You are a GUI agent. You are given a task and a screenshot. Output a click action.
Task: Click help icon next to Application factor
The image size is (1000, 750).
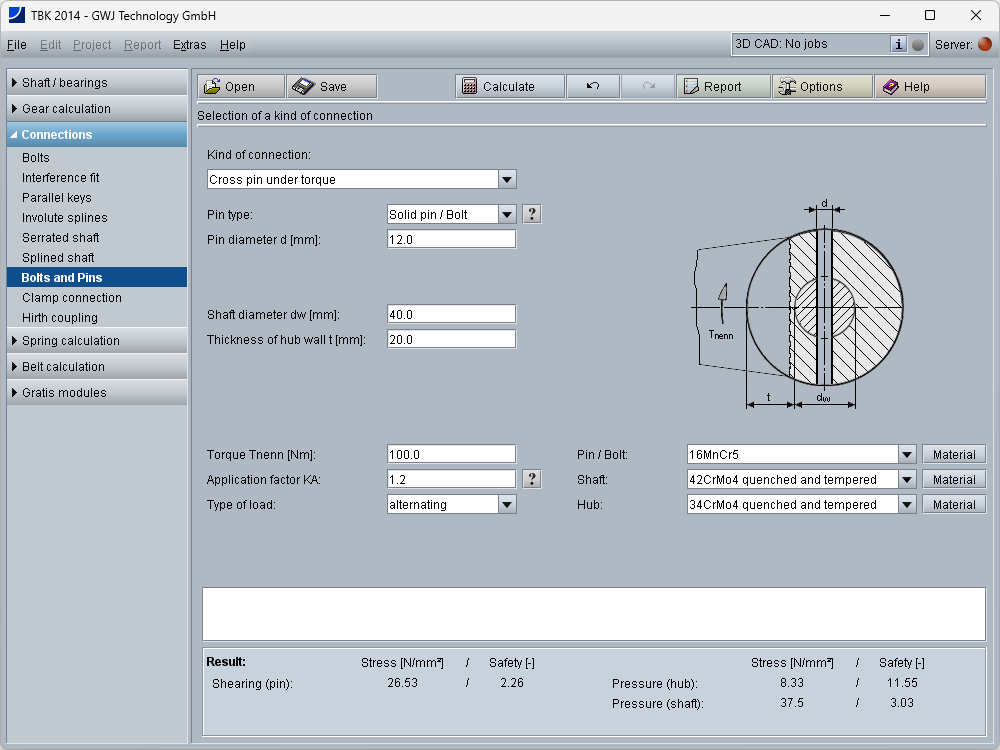pyautogui.click(x=532, y=479)
